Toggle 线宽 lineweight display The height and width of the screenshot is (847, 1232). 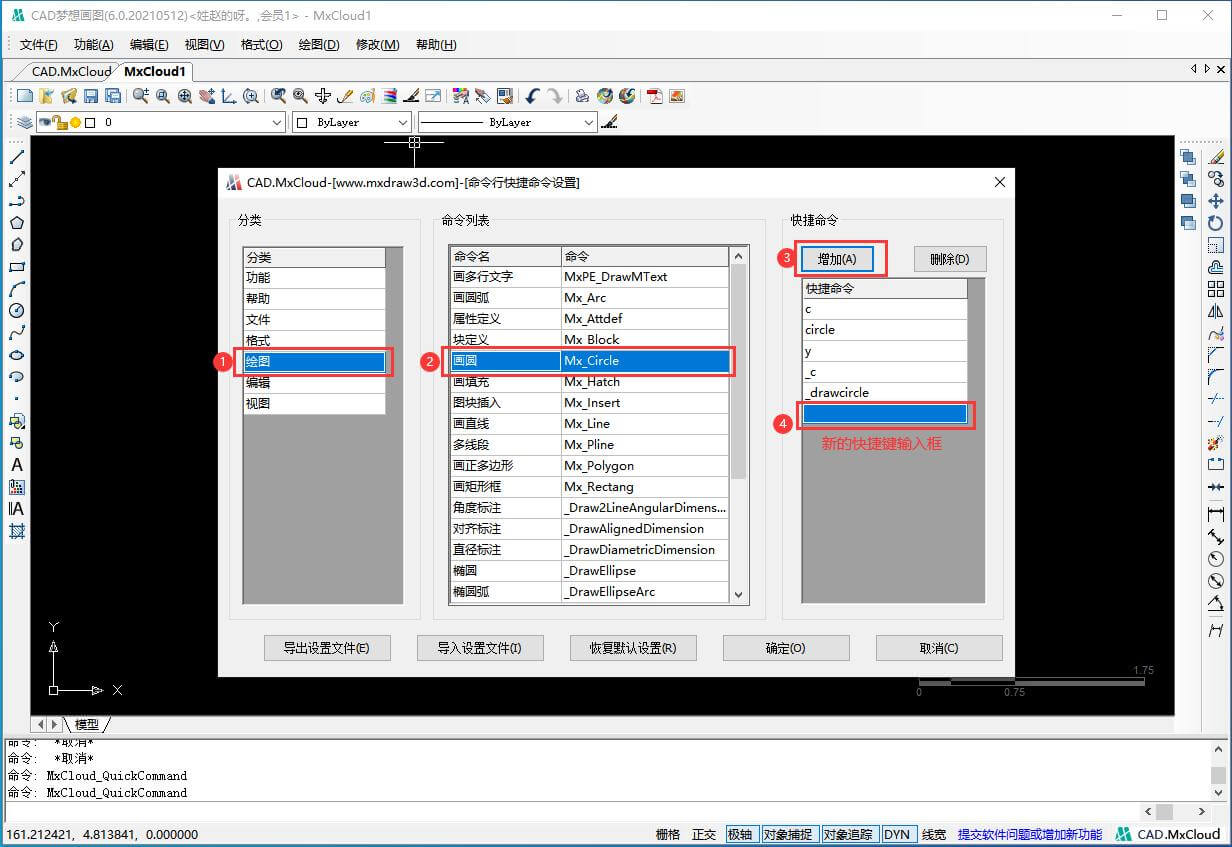(934, 834)
